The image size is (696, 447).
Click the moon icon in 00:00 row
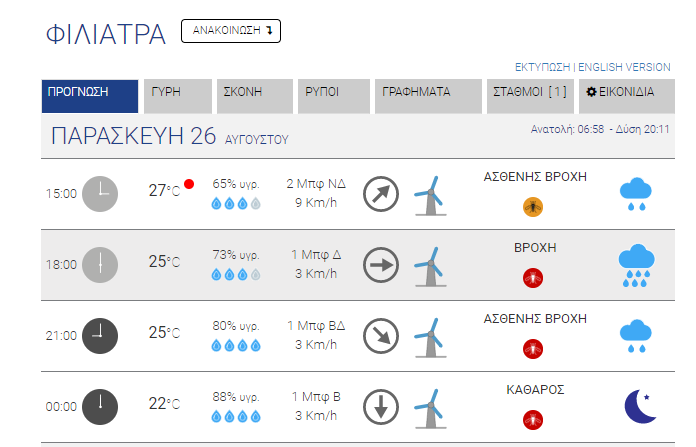coord(640,407)
